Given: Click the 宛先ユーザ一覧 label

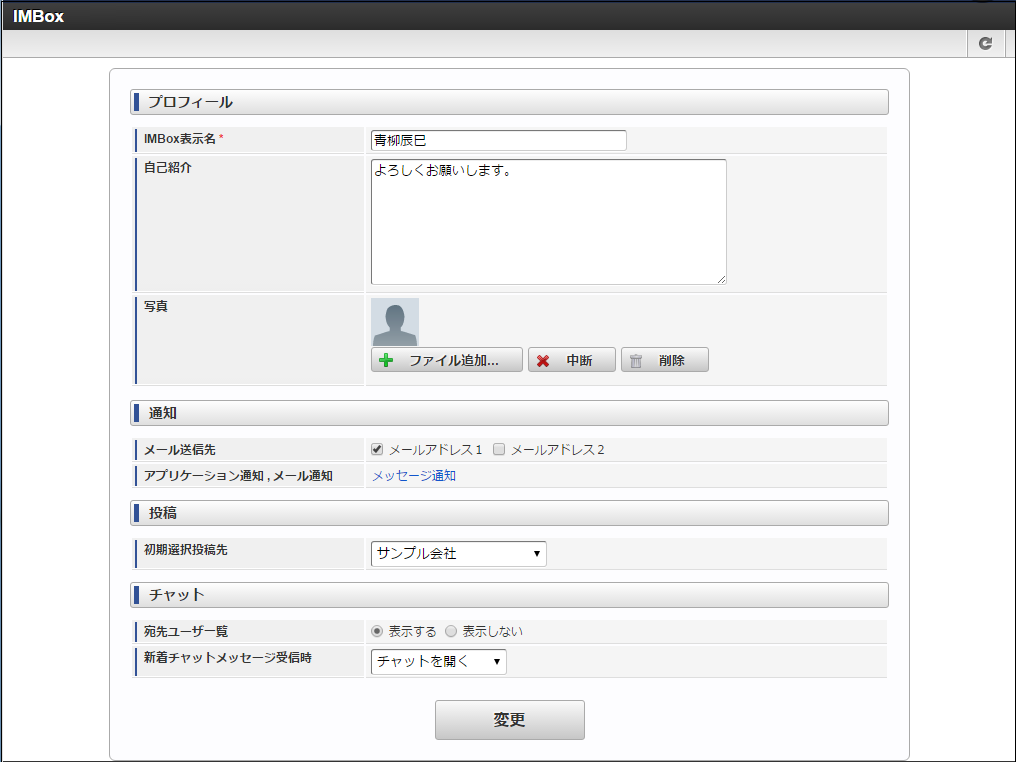Looking at the screenshot, I should pos(186,631).
